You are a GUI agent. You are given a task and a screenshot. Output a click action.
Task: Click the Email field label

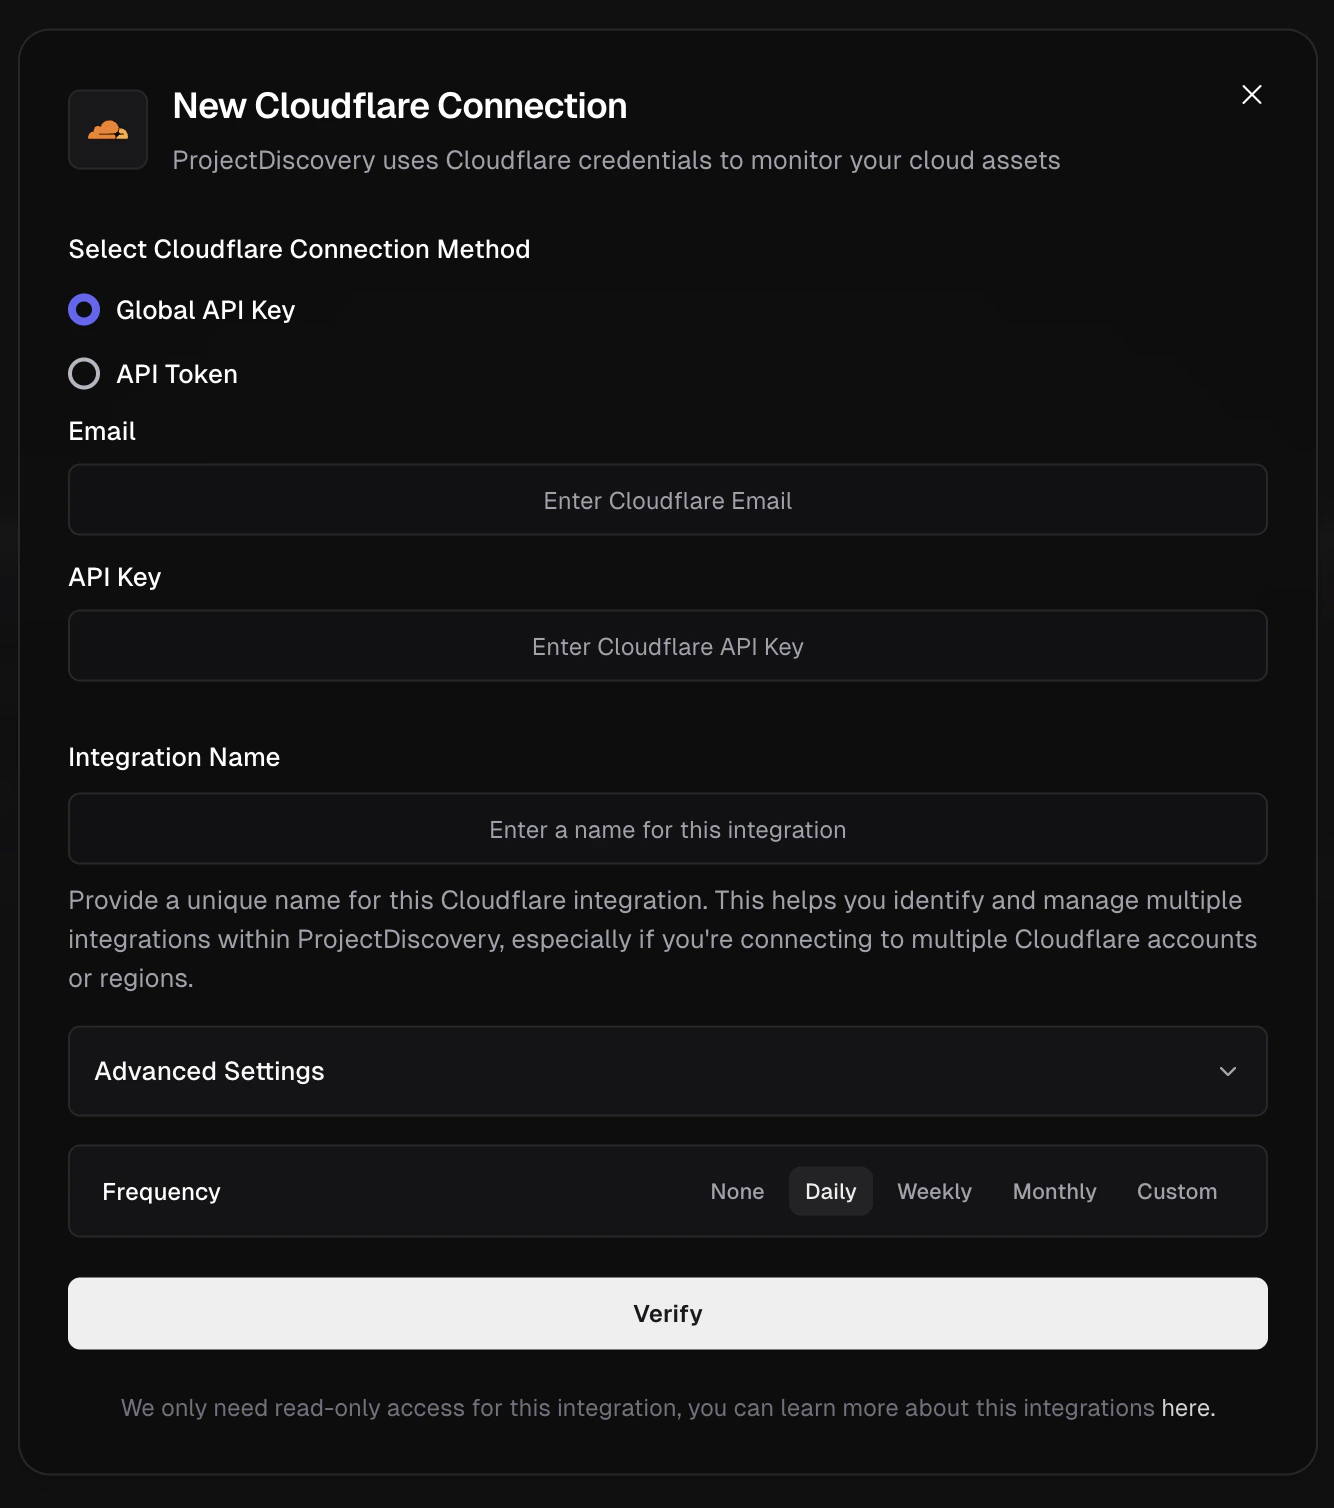point(101,431)
